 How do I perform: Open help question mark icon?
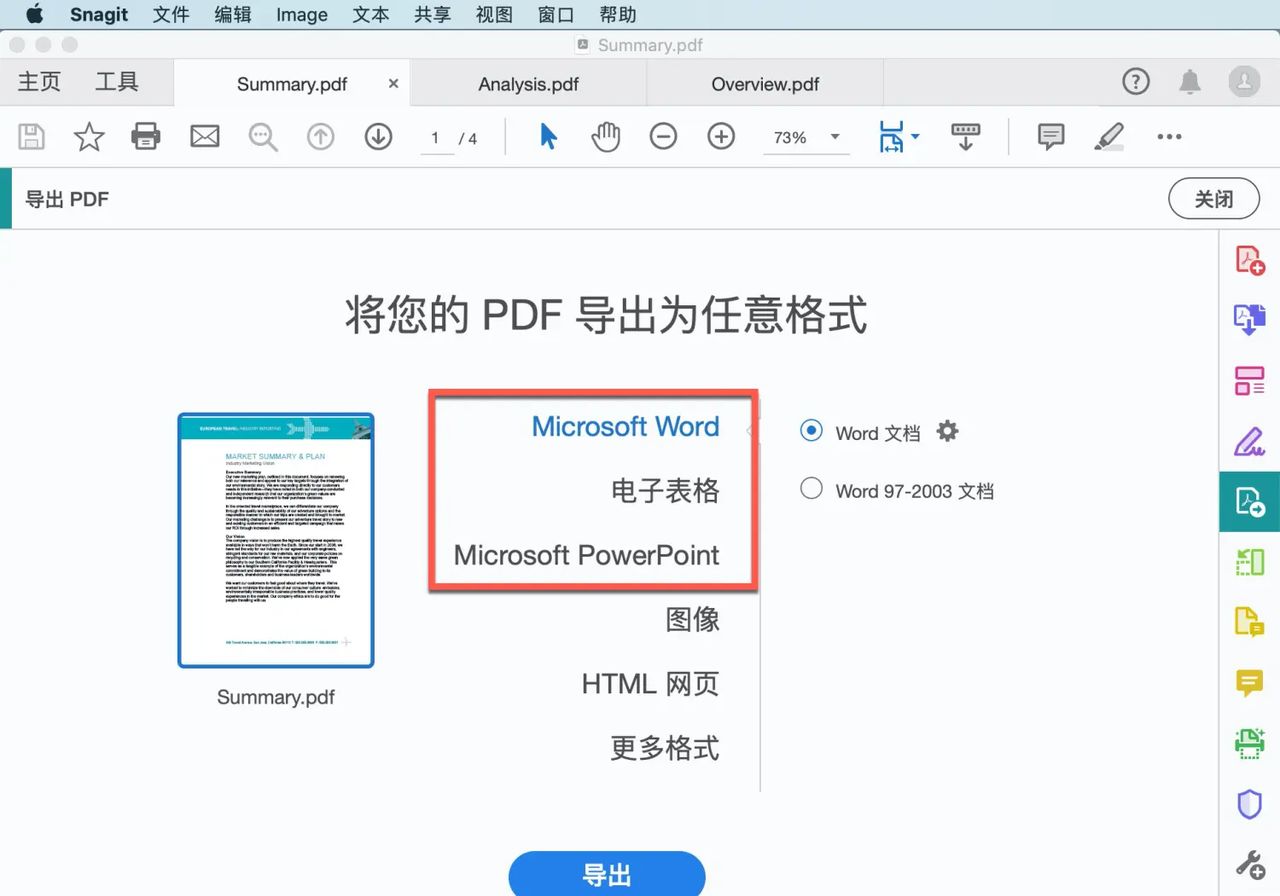[x=1136, y=82]
